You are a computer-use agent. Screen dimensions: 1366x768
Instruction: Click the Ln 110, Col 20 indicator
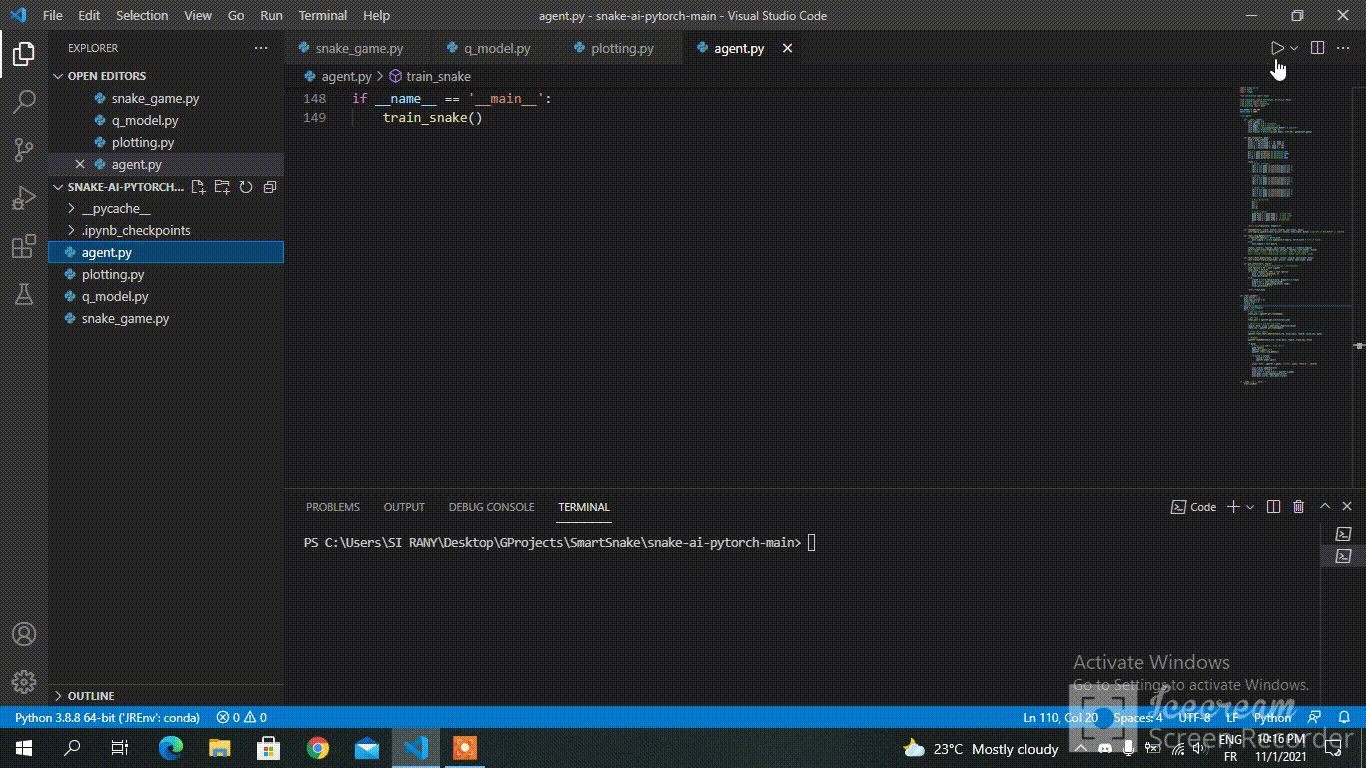1060,718
